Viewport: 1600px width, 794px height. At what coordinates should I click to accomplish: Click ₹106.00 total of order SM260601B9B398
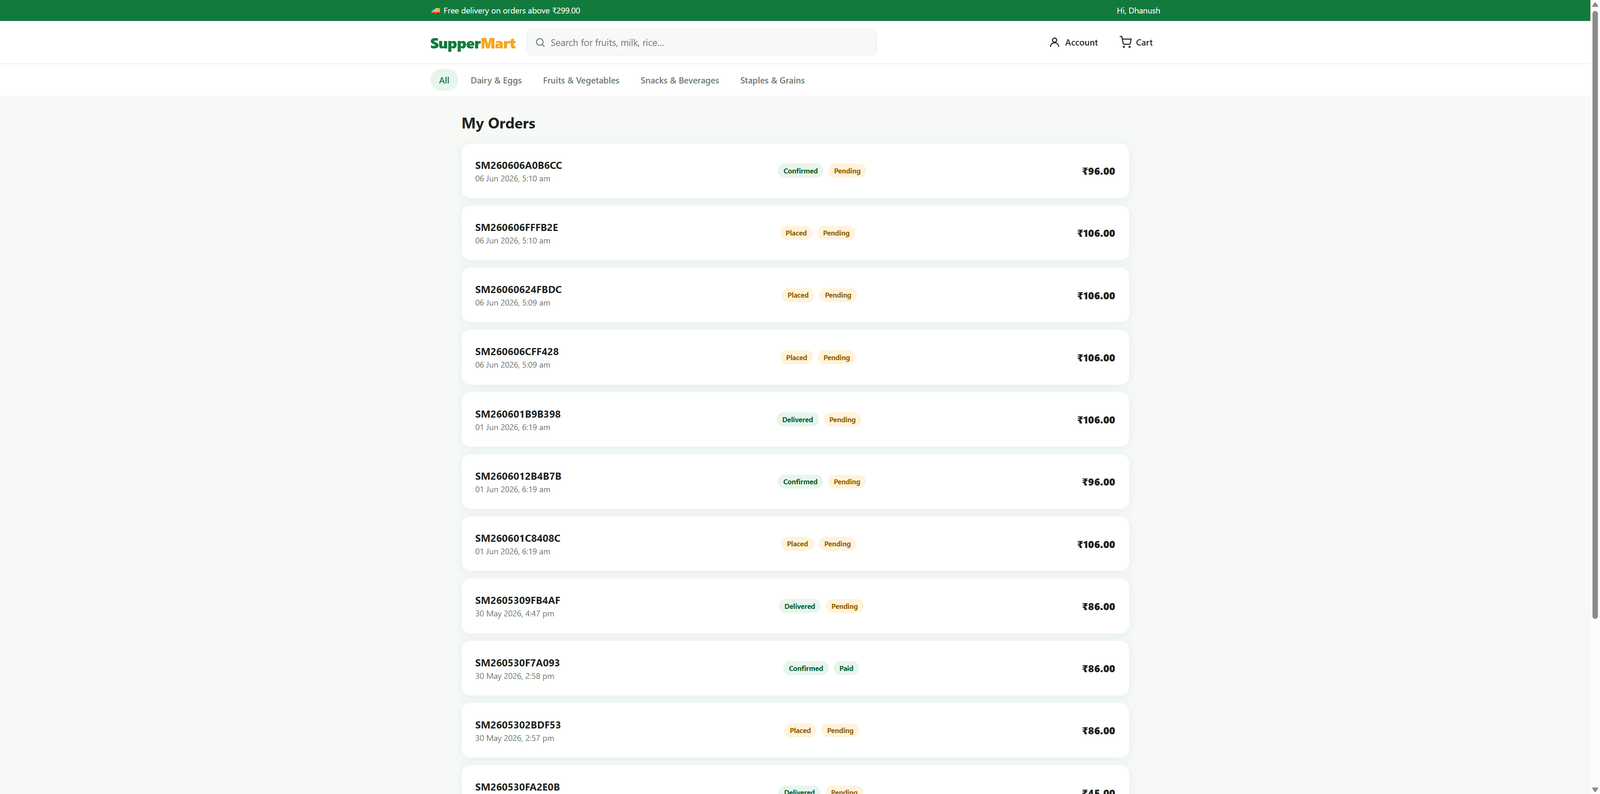pos(1096,420)
